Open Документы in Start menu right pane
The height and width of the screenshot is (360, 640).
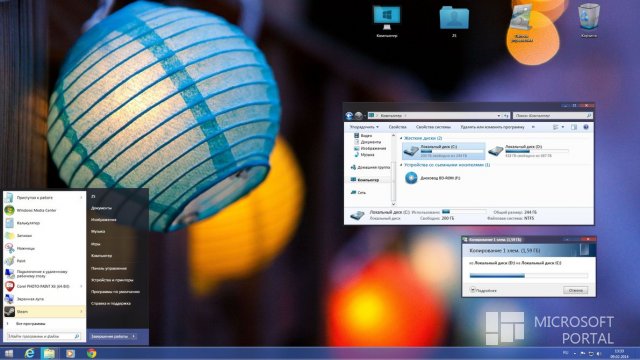pyautogui.click(x=101, y=208)
